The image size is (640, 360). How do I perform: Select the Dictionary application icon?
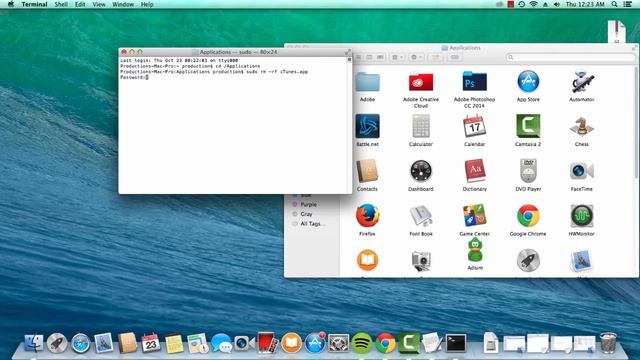[x=475, y=170]
